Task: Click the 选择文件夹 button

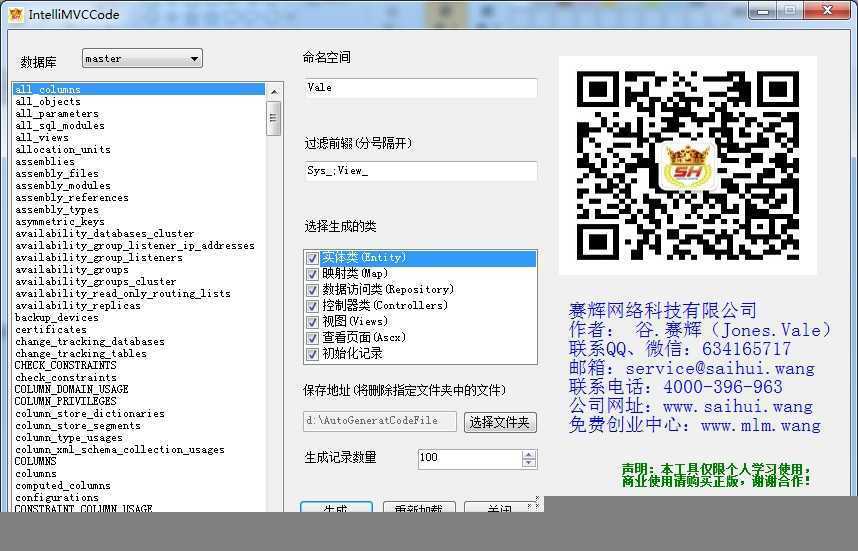Action: point(500,422)
